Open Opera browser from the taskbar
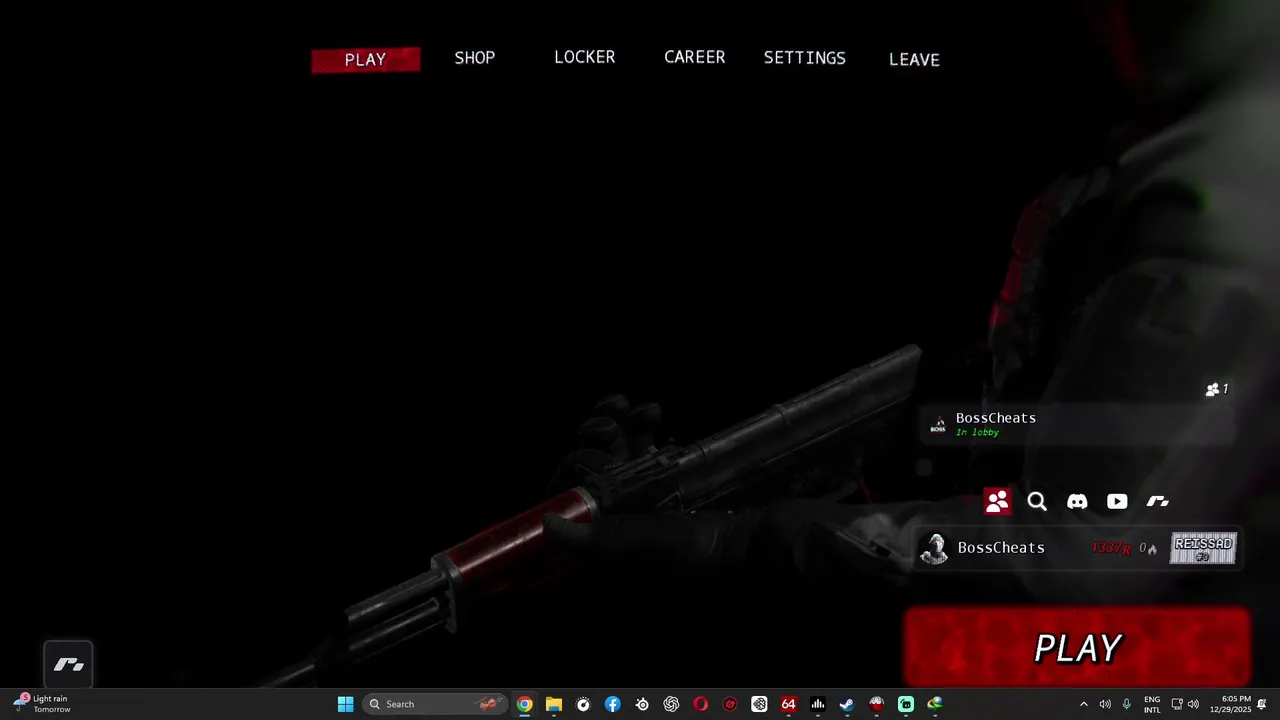The width and height of the screenshot is (1280, 720). (700, 704)
